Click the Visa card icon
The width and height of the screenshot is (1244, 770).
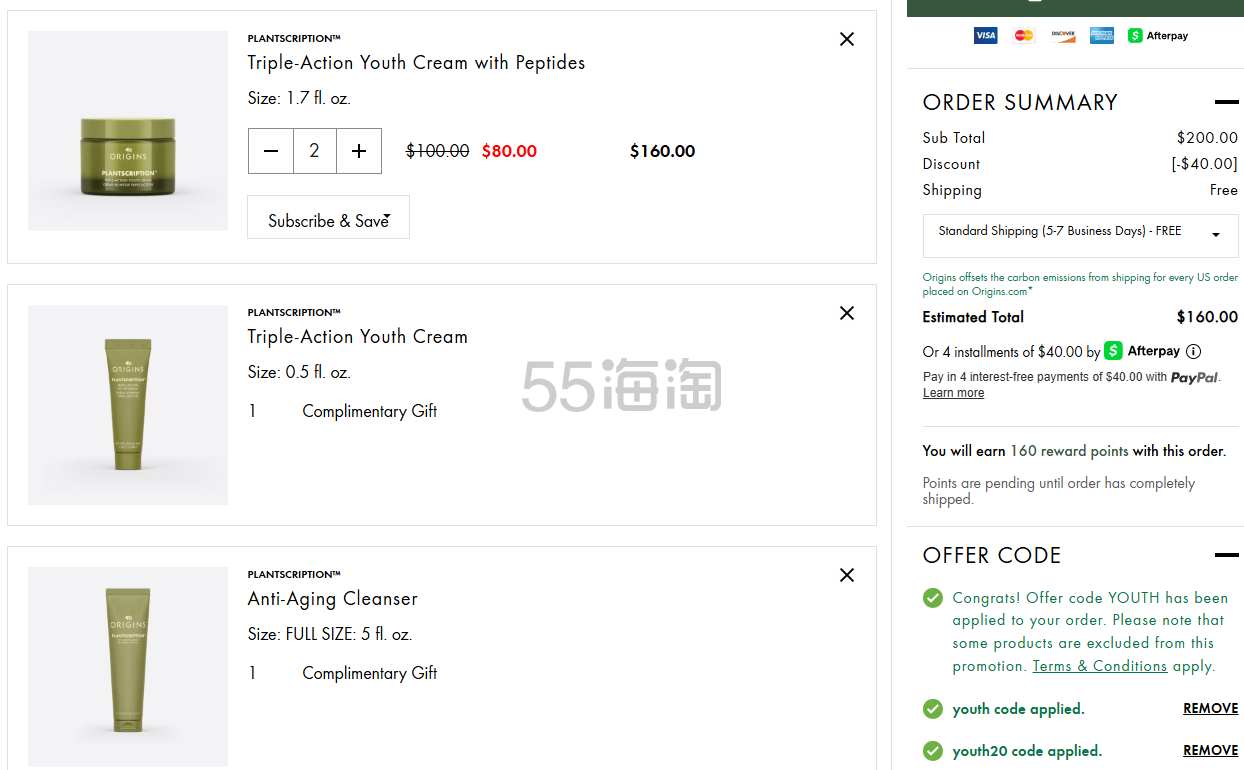tap(985, 36)
